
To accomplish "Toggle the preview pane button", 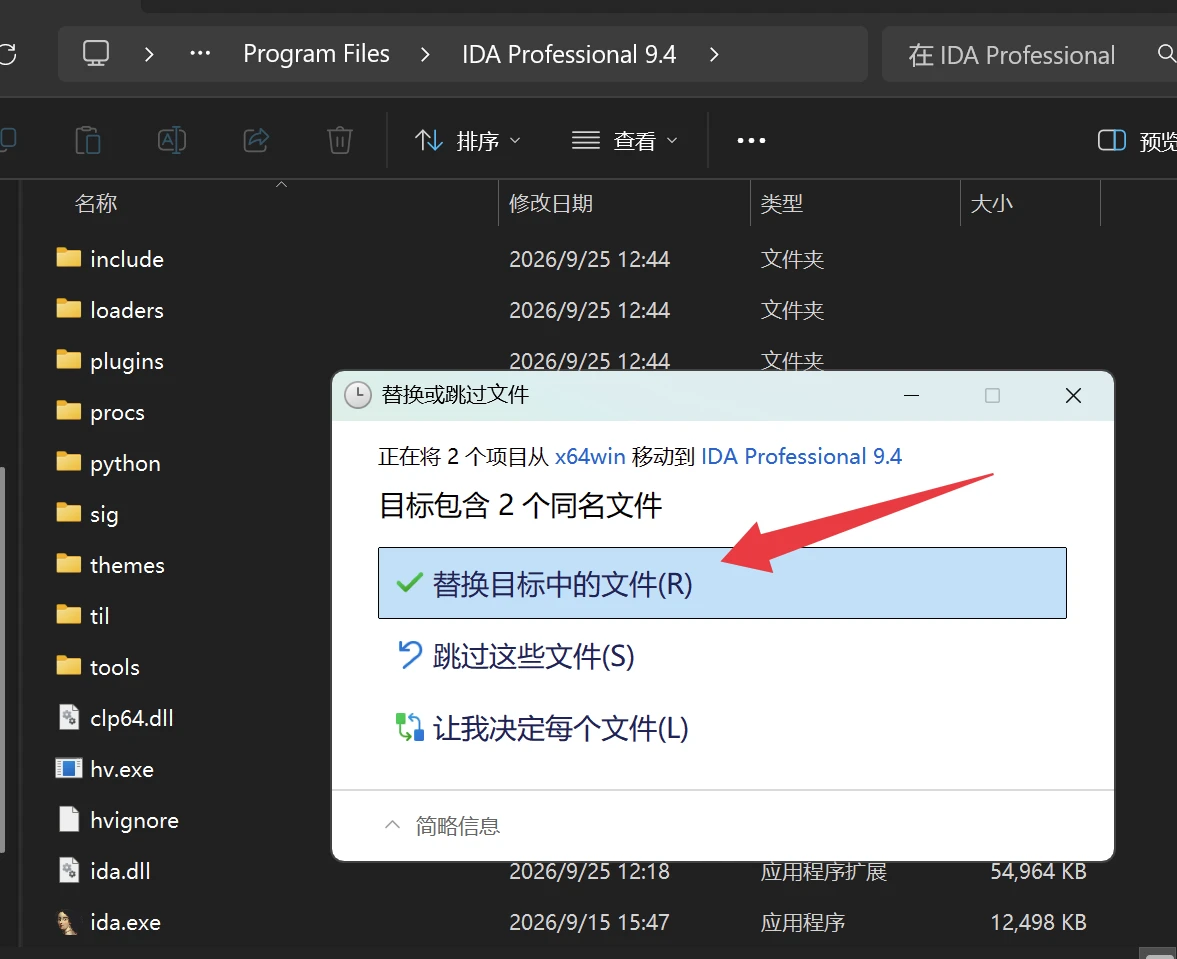I will pos(1136,140).
